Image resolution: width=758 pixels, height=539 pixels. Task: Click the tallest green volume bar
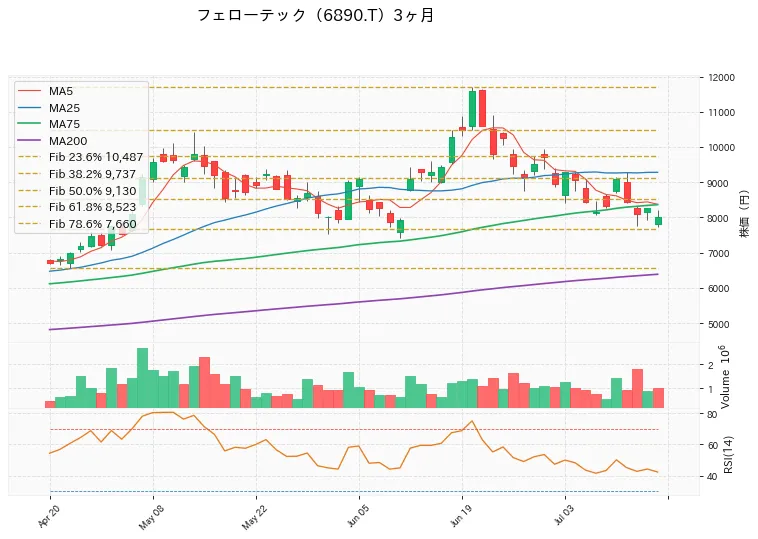pos(142,378)
